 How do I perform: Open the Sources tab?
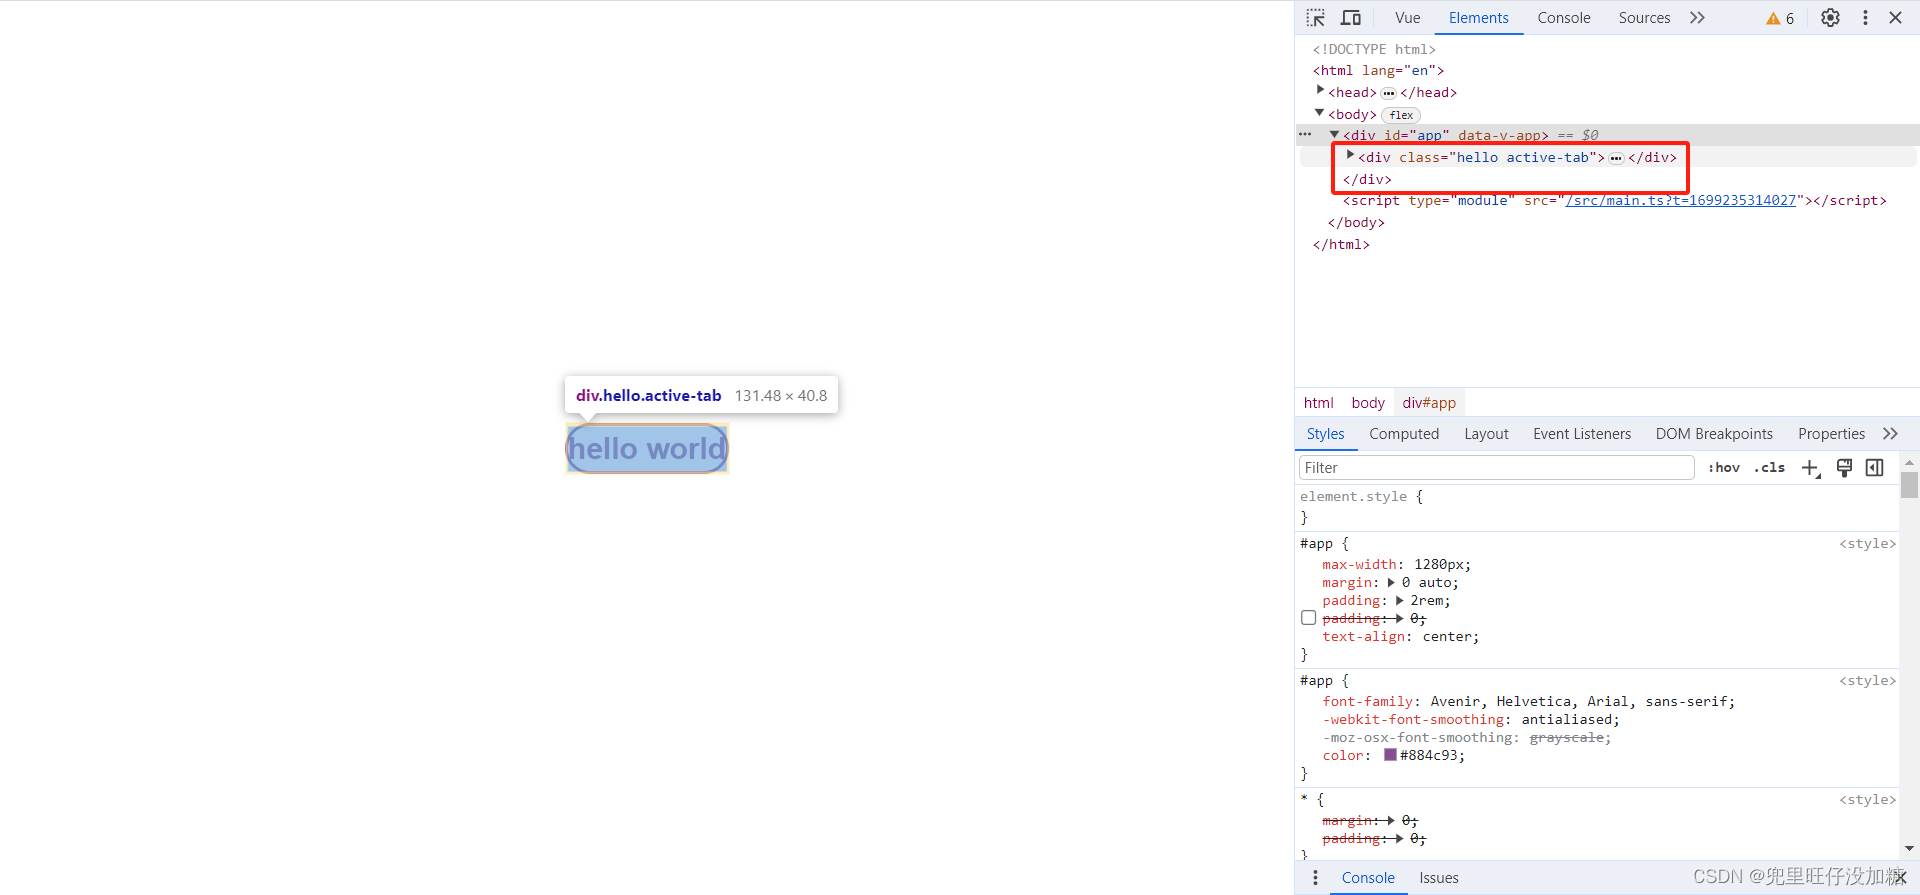(1644, 18)
